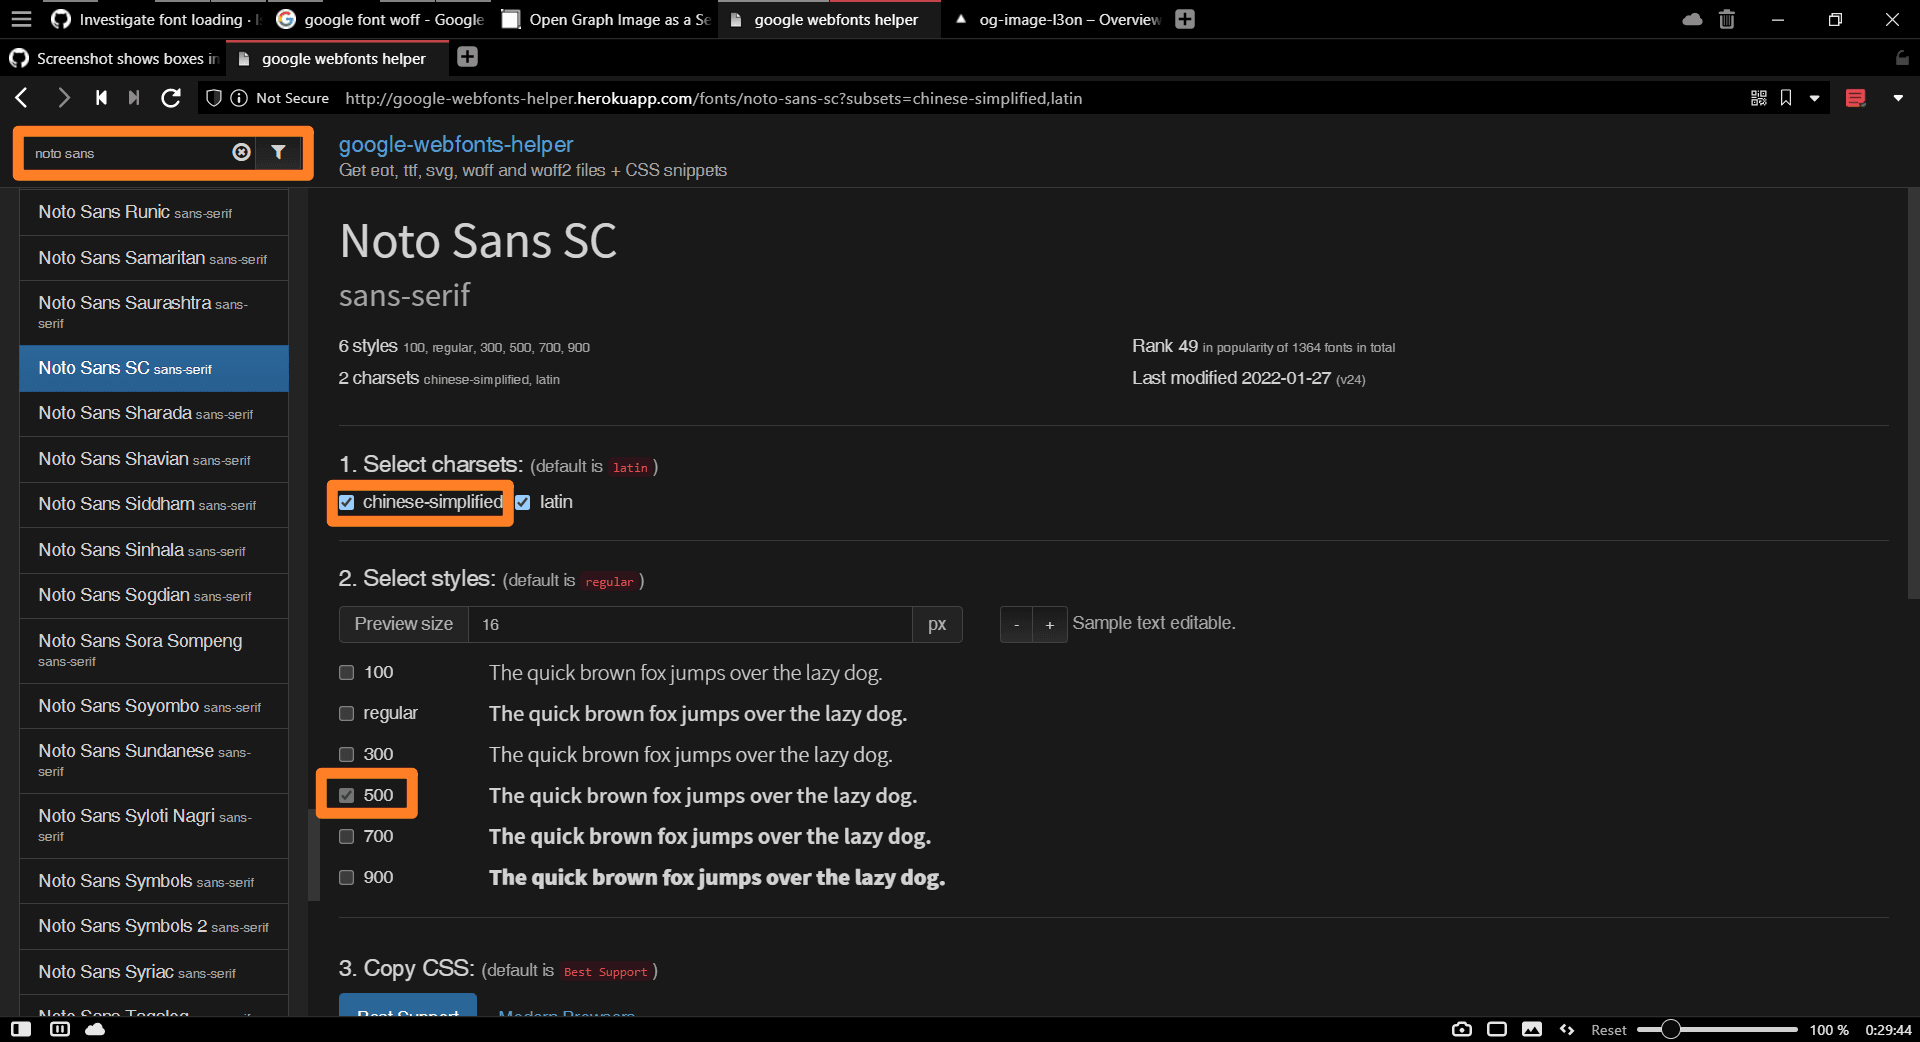Toggle the latin charset checkbox
Screen dimensions: 1920x1042
click(x=523, y=502)
